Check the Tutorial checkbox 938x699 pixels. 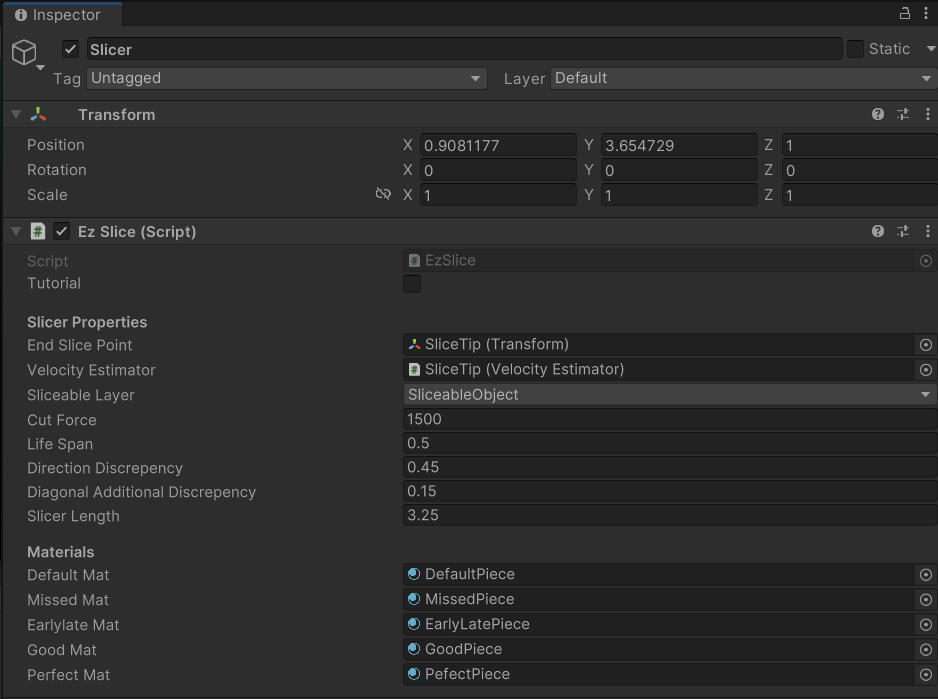click(x=411, y=284)
